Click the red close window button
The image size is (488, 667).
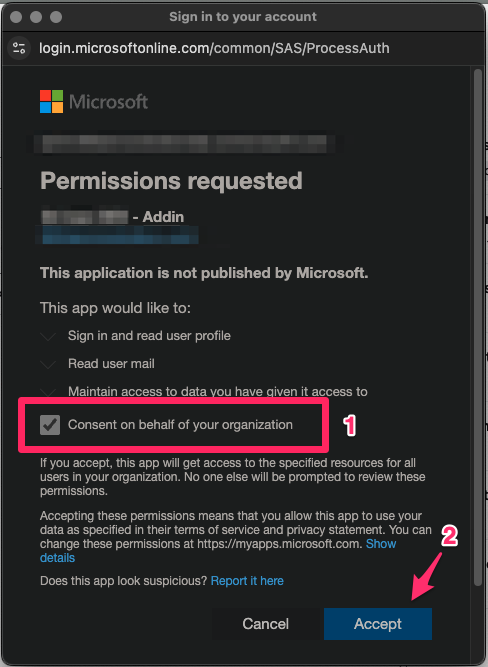coord(16,17)
